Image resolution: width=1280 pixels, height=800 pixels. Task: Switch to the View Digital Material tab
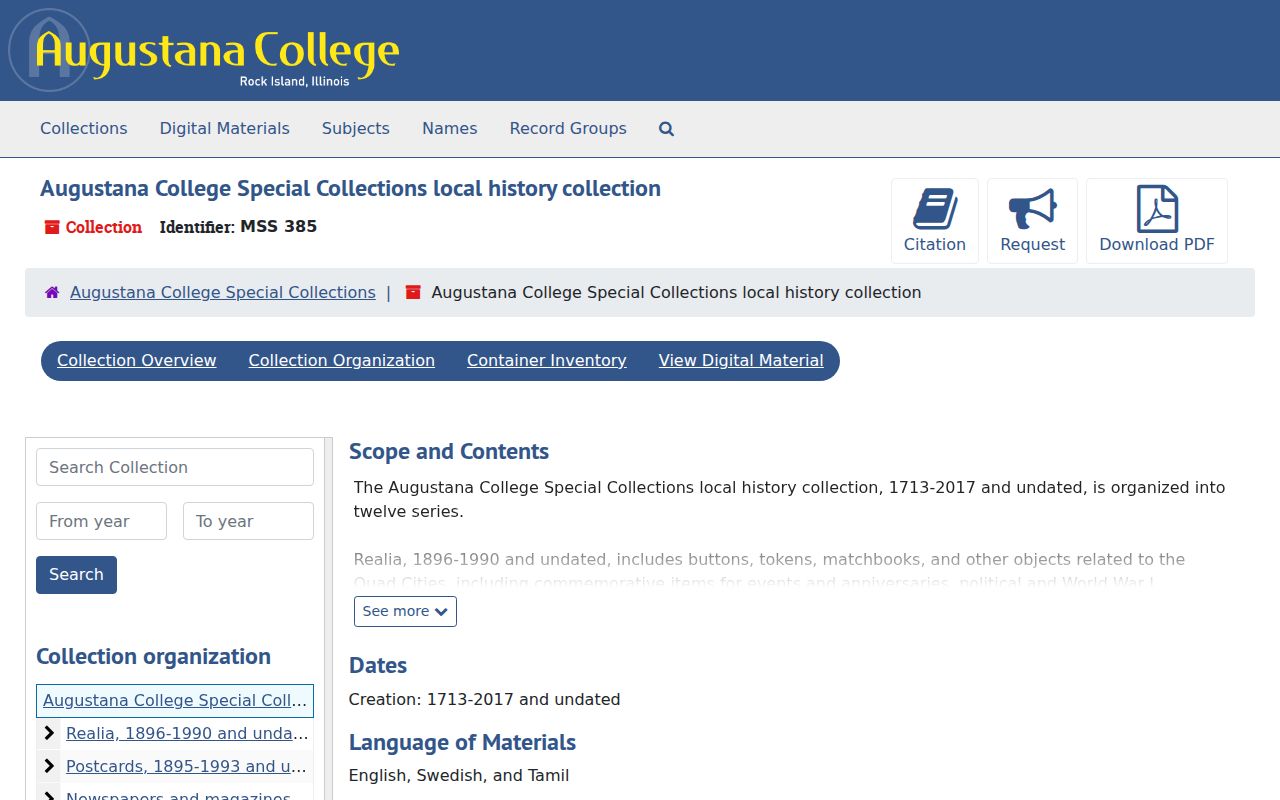[x=741, y=361]
